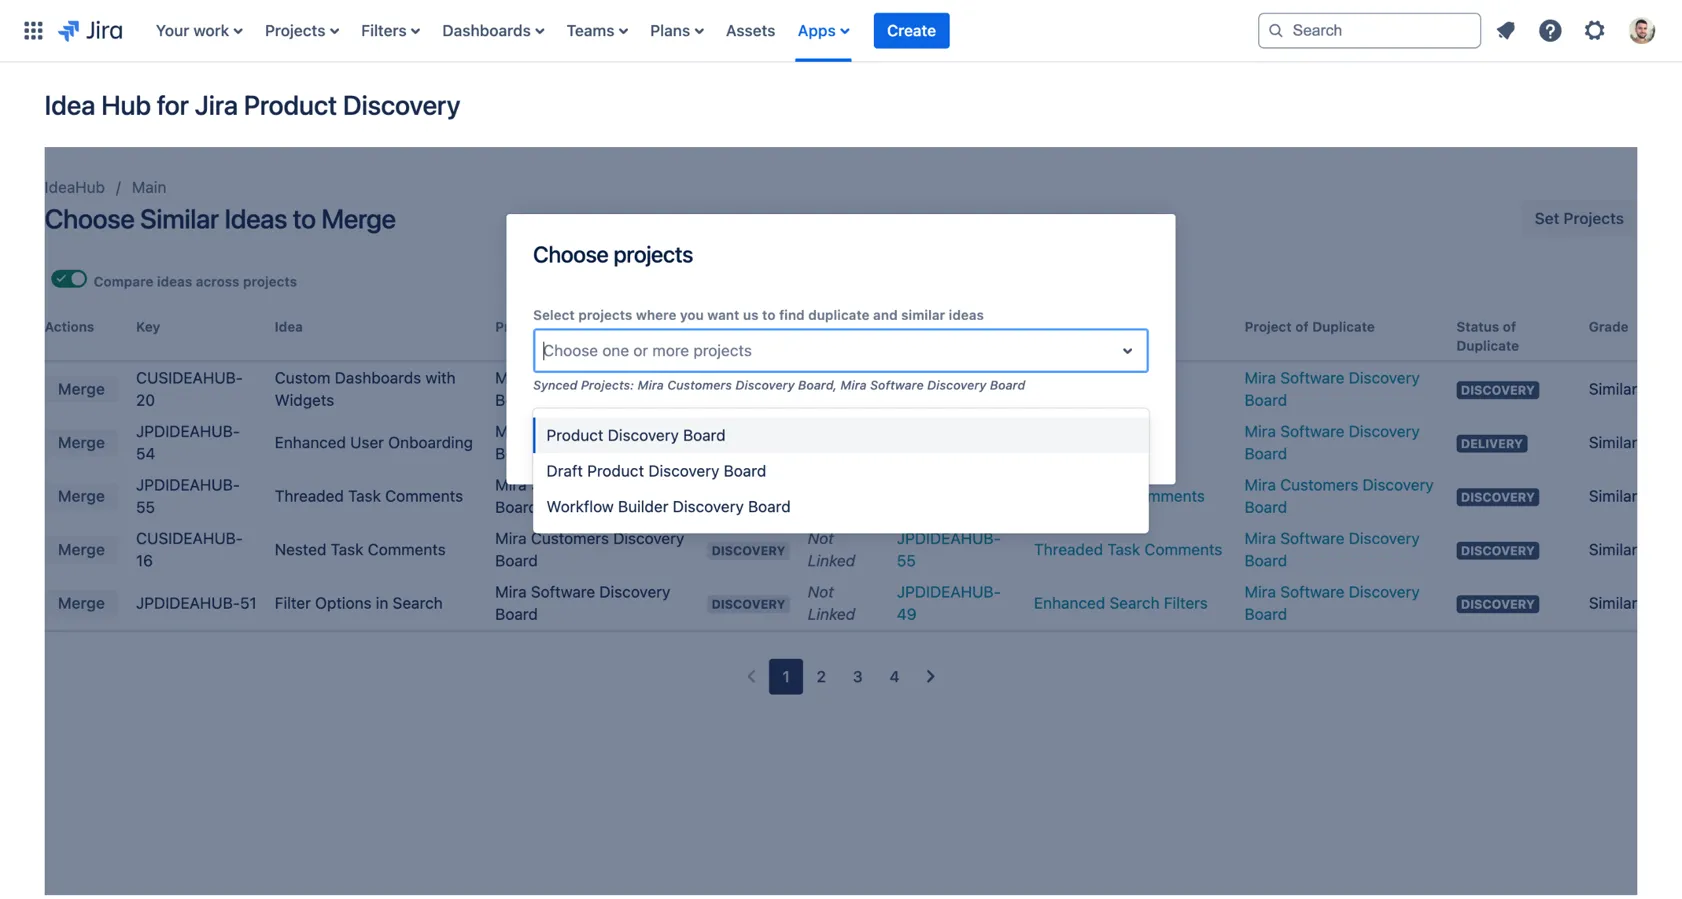Open the Jira settings gear icon

click(x=1593, y=30)
